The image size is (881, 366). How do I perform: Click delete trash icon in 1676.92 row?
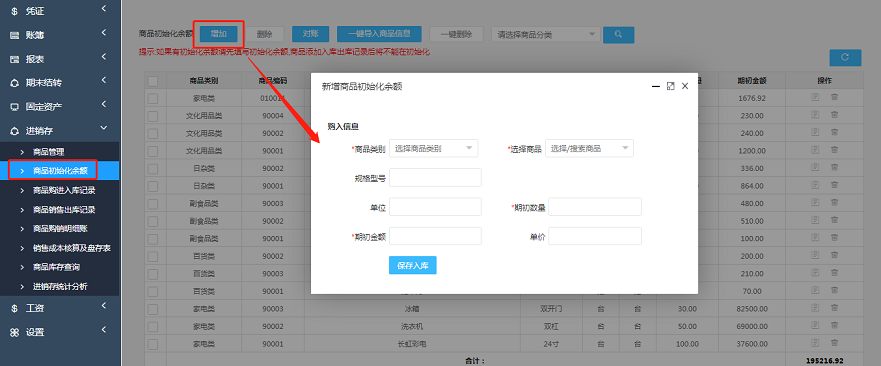click(x=834, y=98)
